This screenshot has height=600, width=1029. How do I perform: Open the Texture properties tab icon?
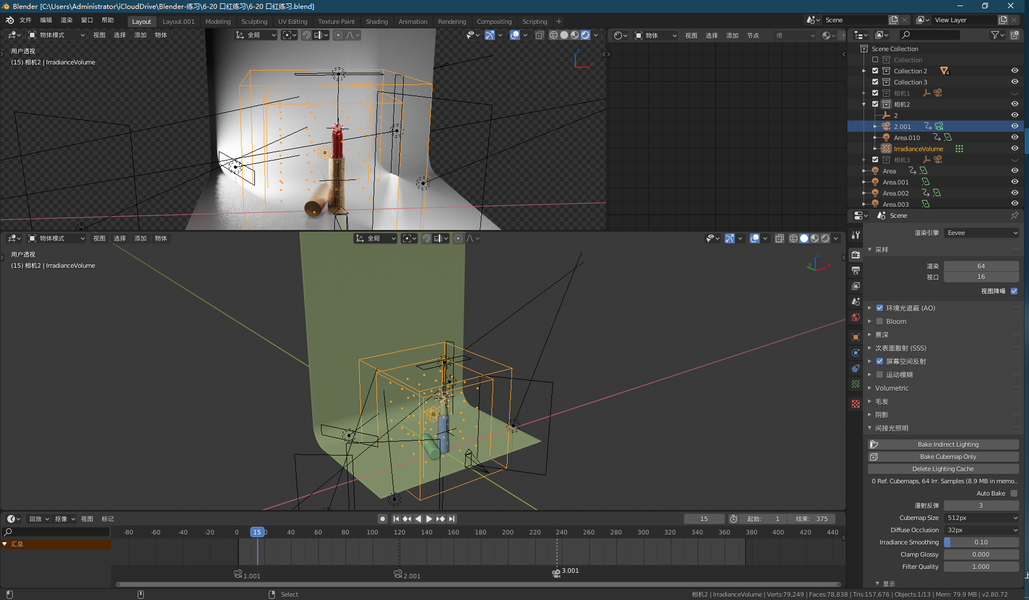click(856, 404)
